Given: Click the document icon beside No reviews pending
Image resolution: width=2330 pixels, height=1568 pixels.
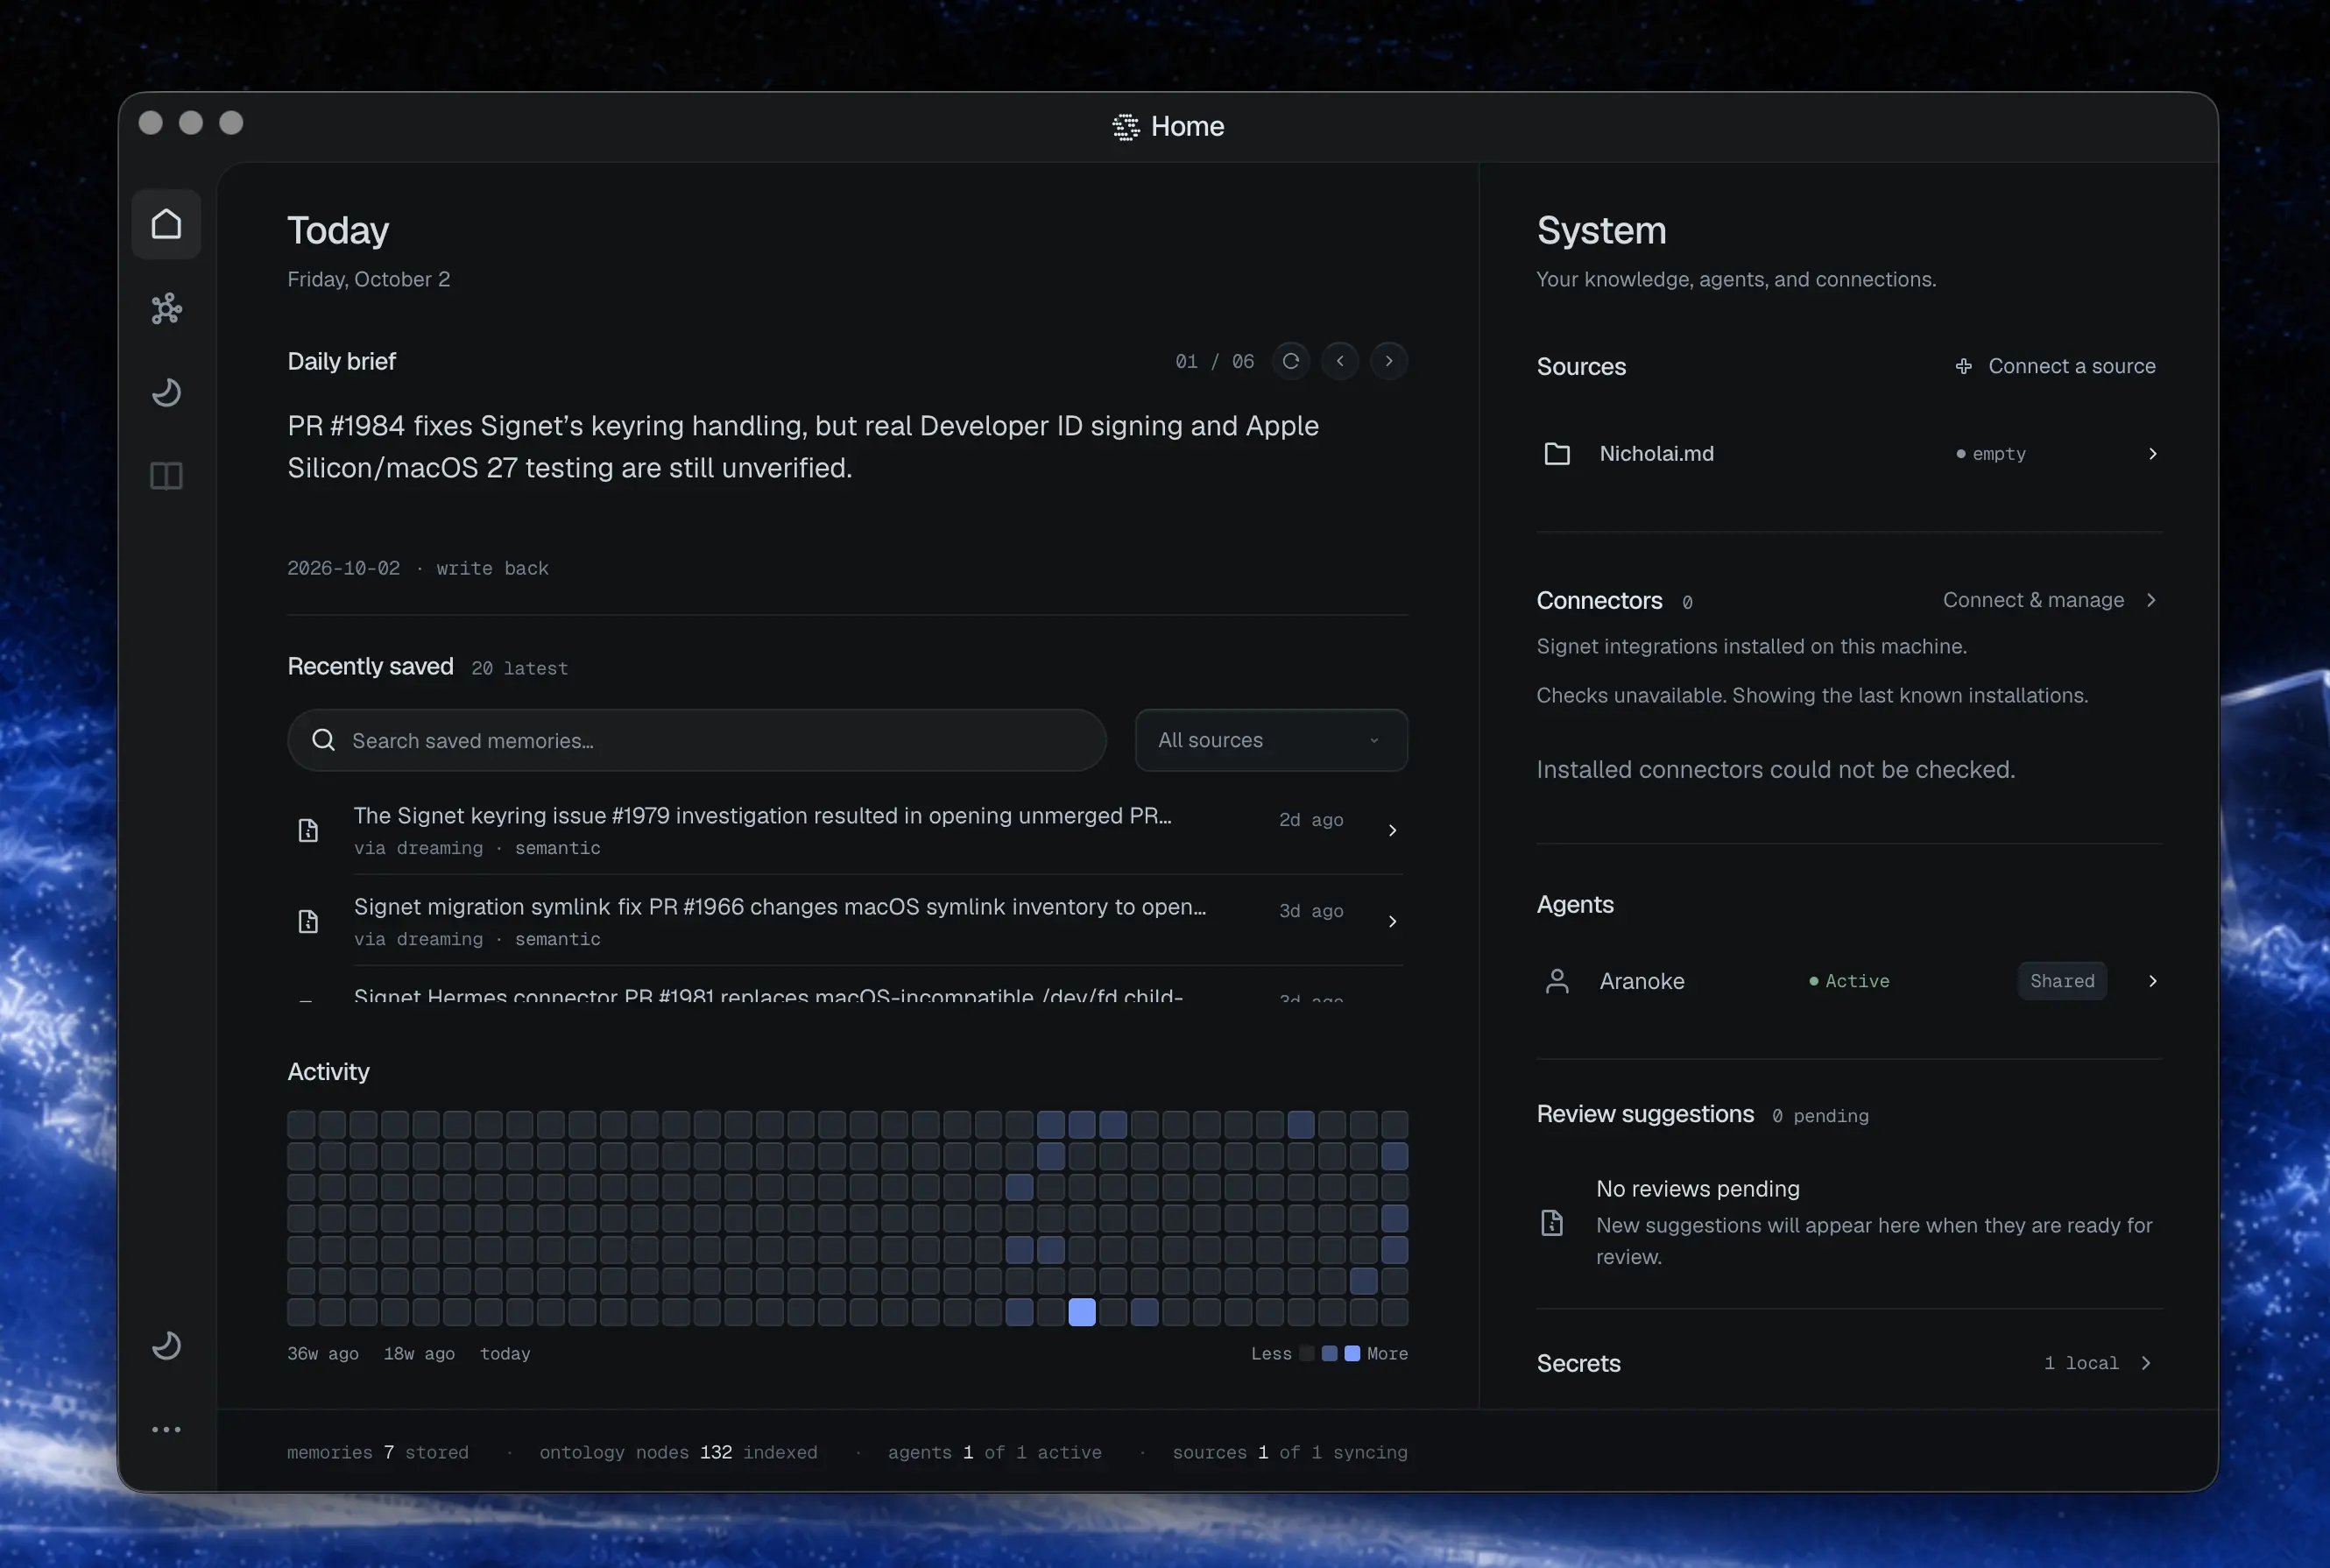Looking at the screenshot, I should click(1552, 1223).
